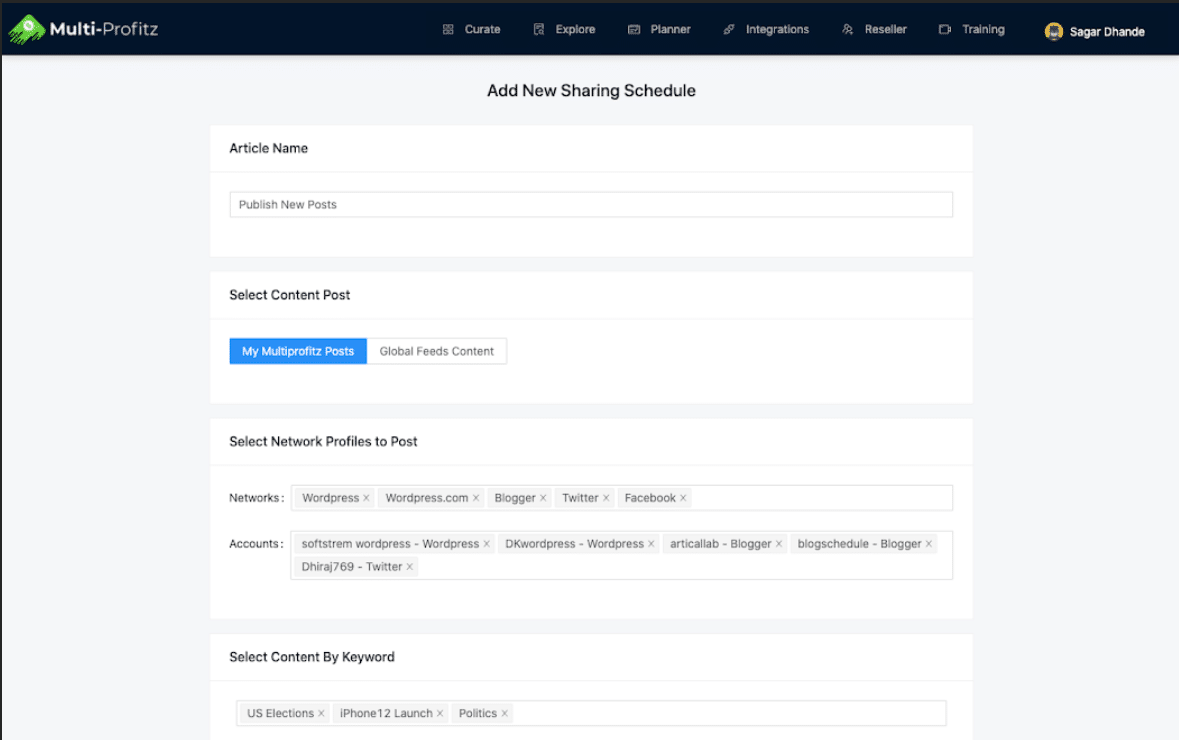Click the Explore search-document icon

tap(538, 29)
